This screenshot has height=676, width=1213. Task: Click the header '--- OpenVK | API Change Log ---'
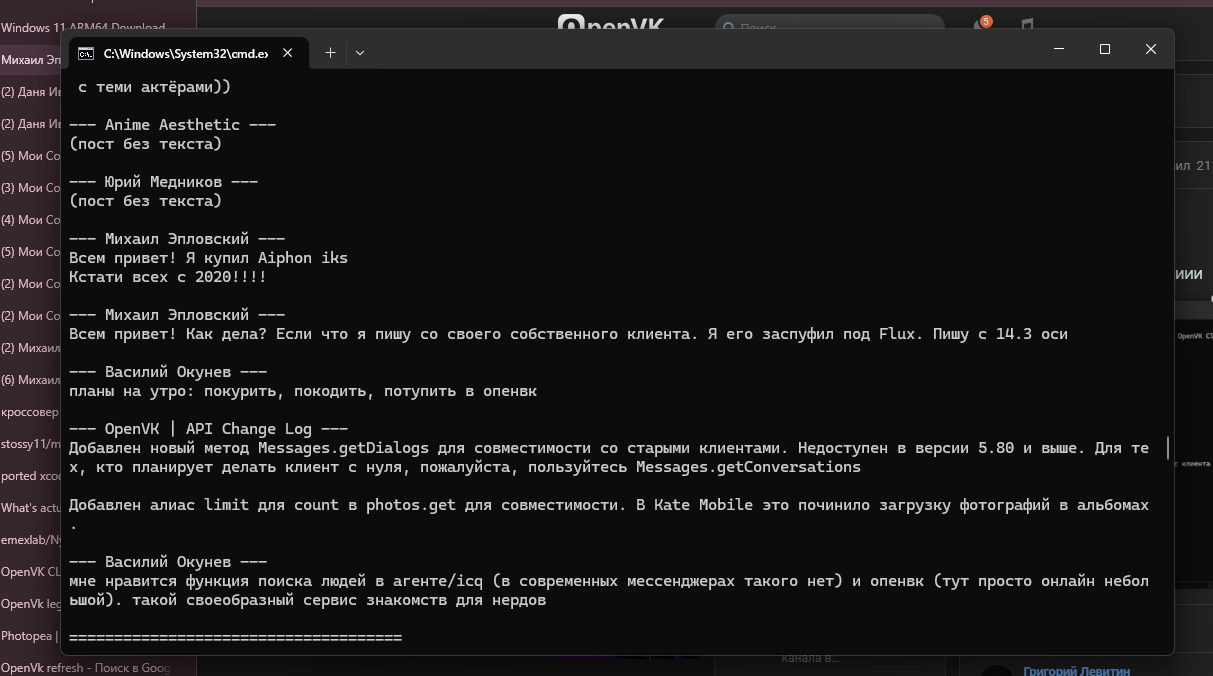pos(209,429)
